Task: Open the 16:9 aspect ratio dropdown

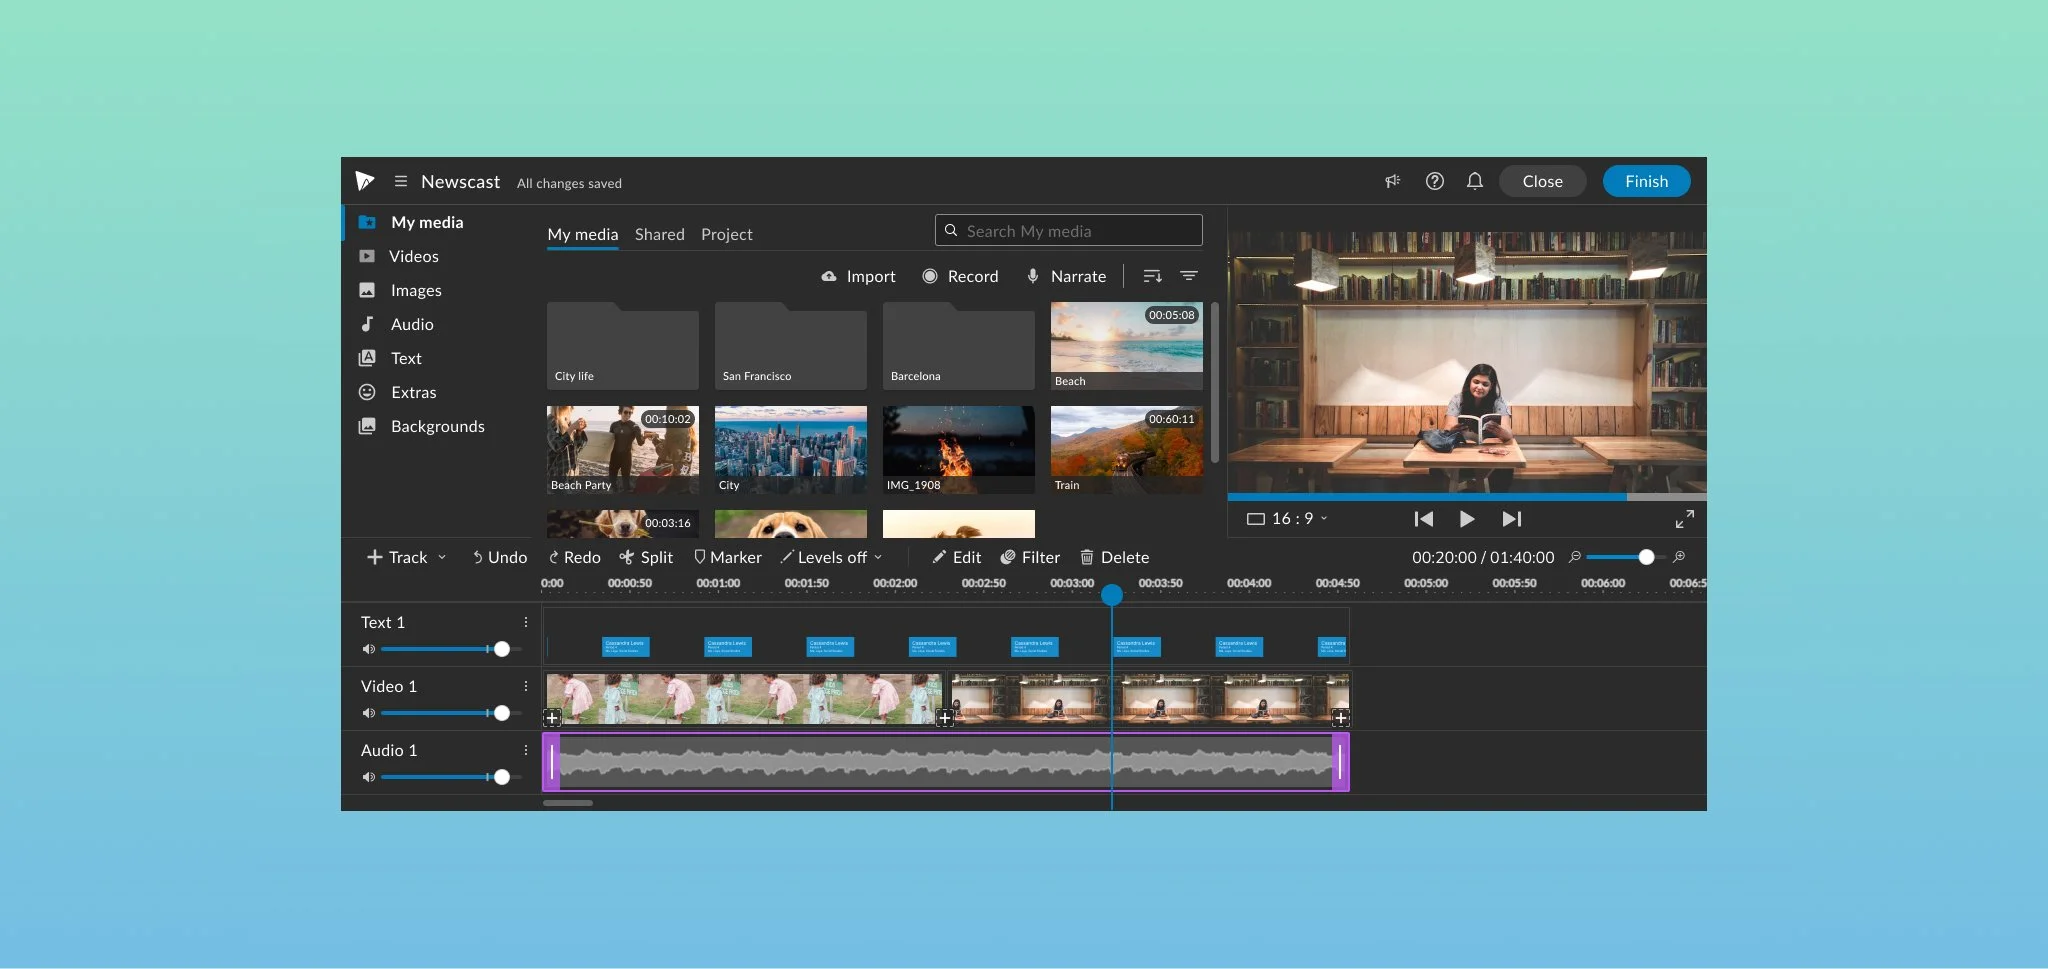Action: coord(1287,518)
